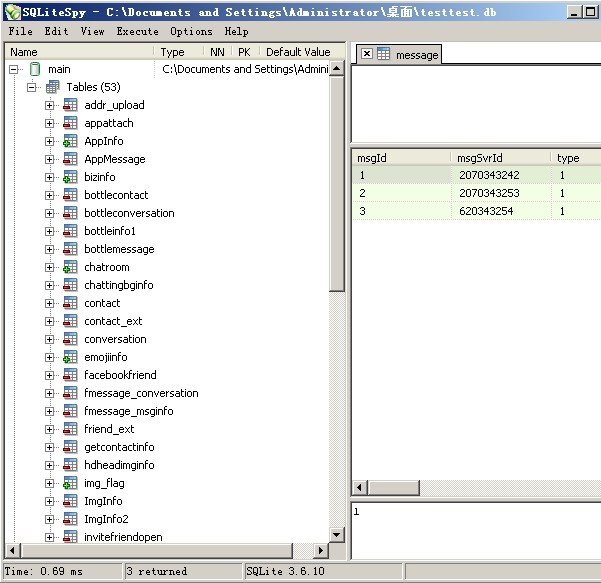The width and height of the screenshot is (601, 583).
Task: Collapse the Tables (53) node
Action: [31, 87]
